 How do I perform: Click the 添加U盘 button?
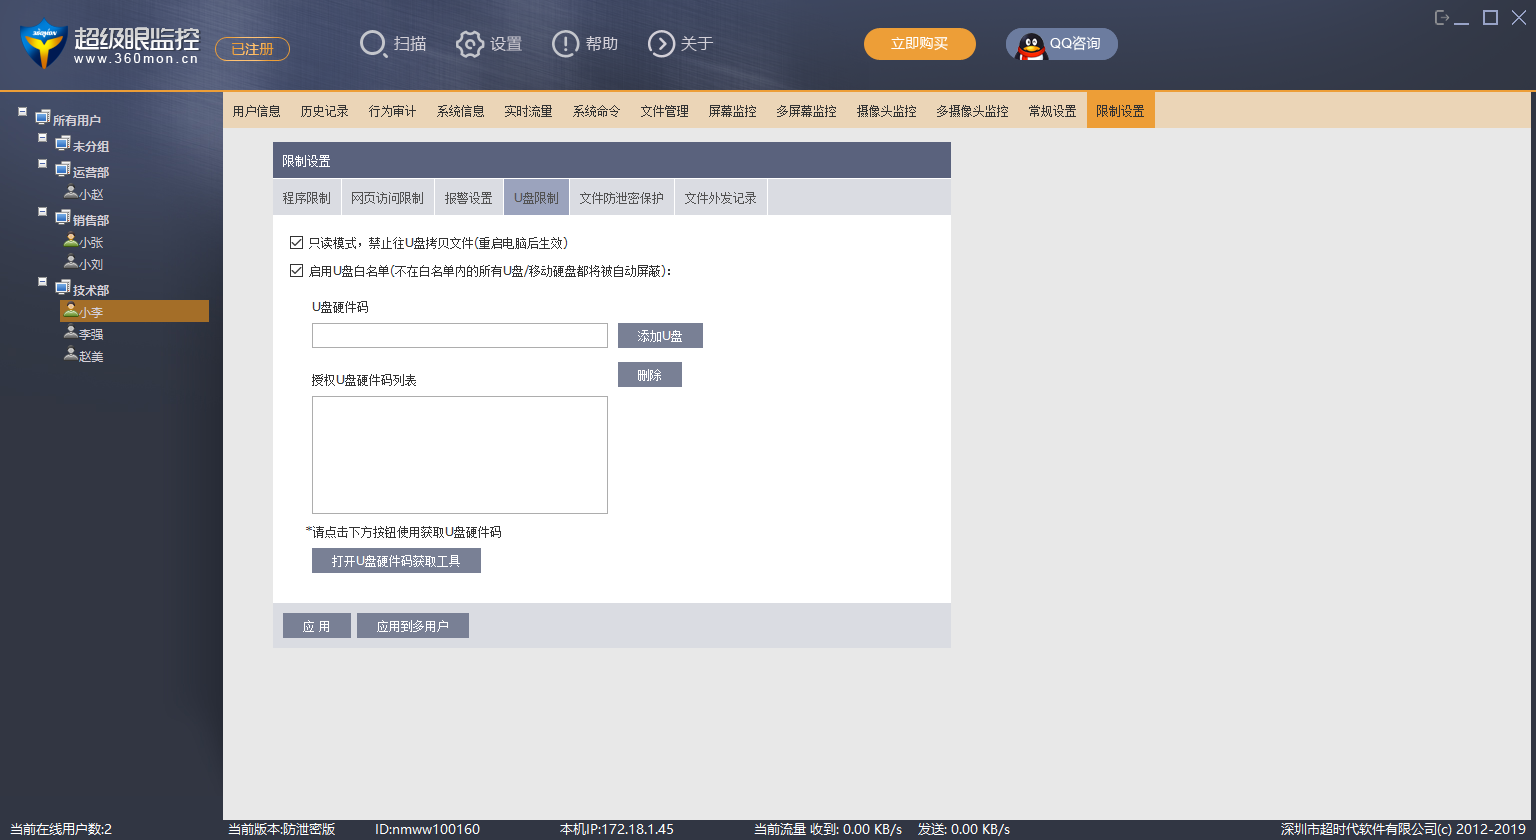660,336
